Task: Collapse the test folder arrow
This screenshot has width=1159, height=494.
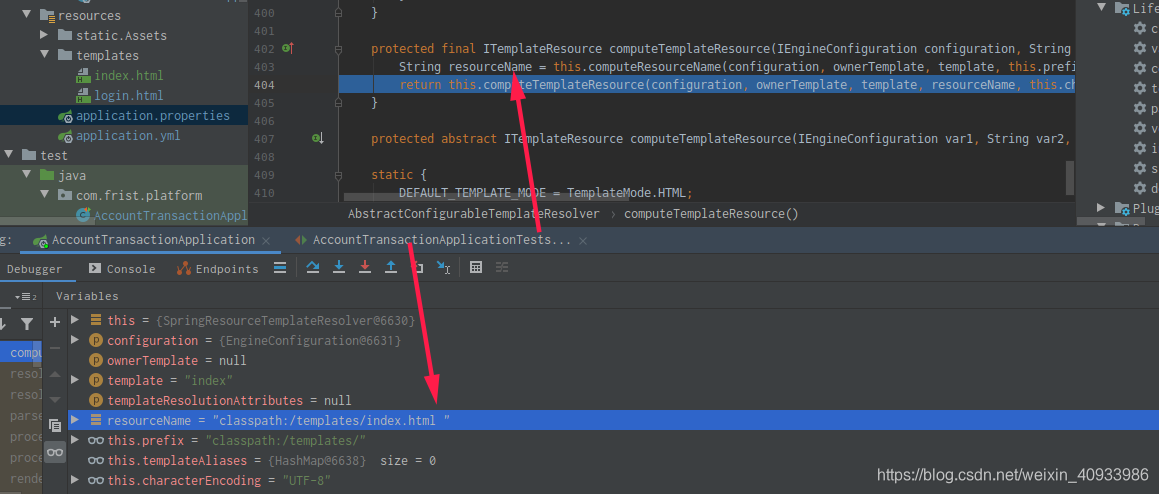Action: click(x=8, y=155)
